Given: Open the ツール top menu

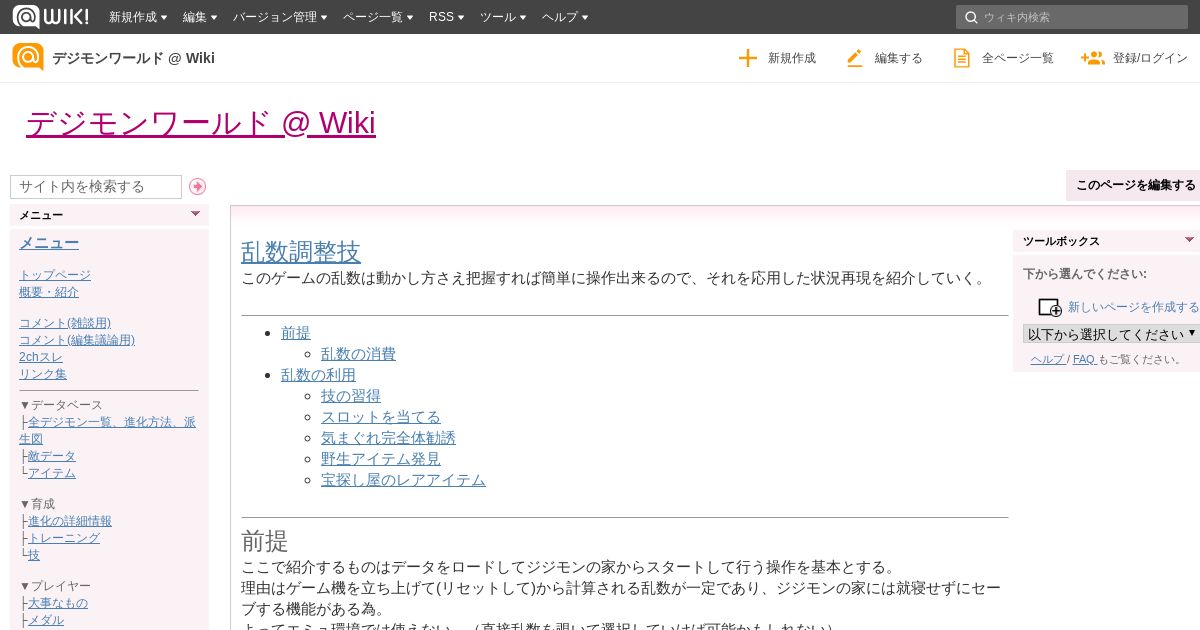Looking at the screenshot, I should 504,17.
